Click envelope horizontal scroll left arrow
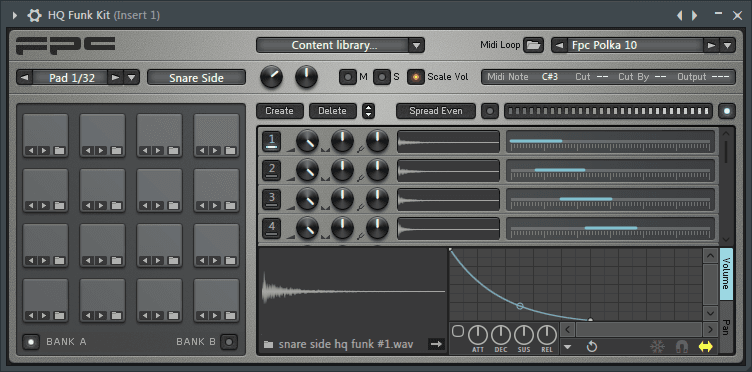This screenshot has height=372, width=752. pos(568,330)
